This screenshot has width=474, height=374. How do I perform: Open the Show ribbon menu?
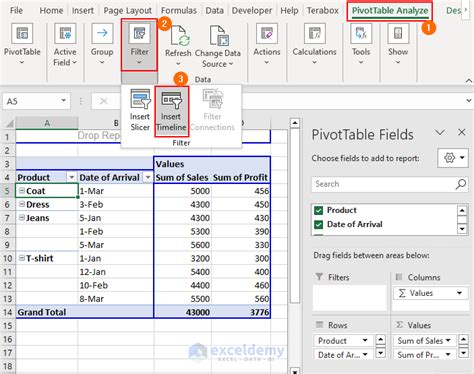tap(398, 44)
